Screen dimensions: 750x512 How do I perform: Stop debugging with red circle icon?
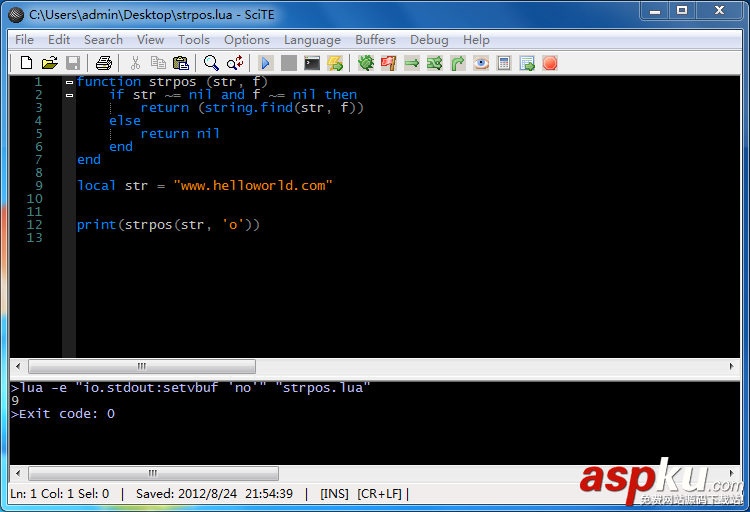(x=550, y=63)
